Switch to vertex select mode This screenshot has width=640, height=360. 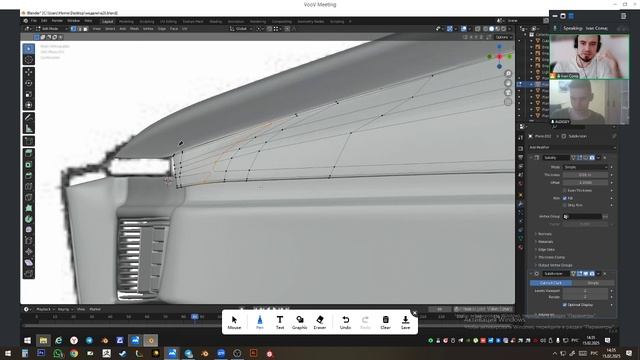[x=73, y=29]
